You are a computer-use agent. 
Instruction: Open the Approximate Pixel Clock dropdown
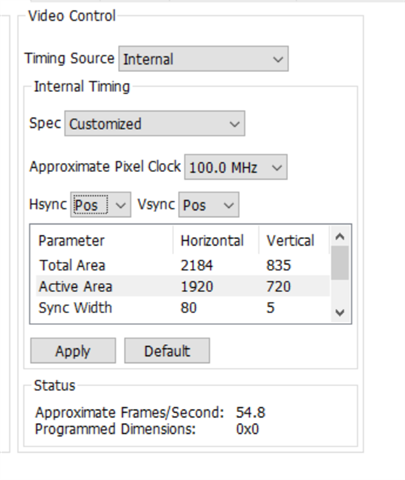point(236,167)
